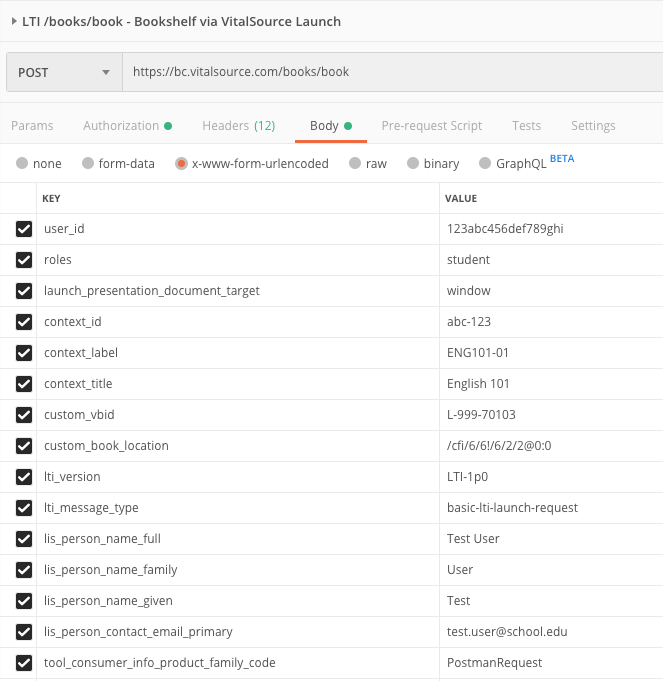Viewport: 663px width, 681px height.
Task: Open the POST method dropdown
Action: [x=64, y=72]
